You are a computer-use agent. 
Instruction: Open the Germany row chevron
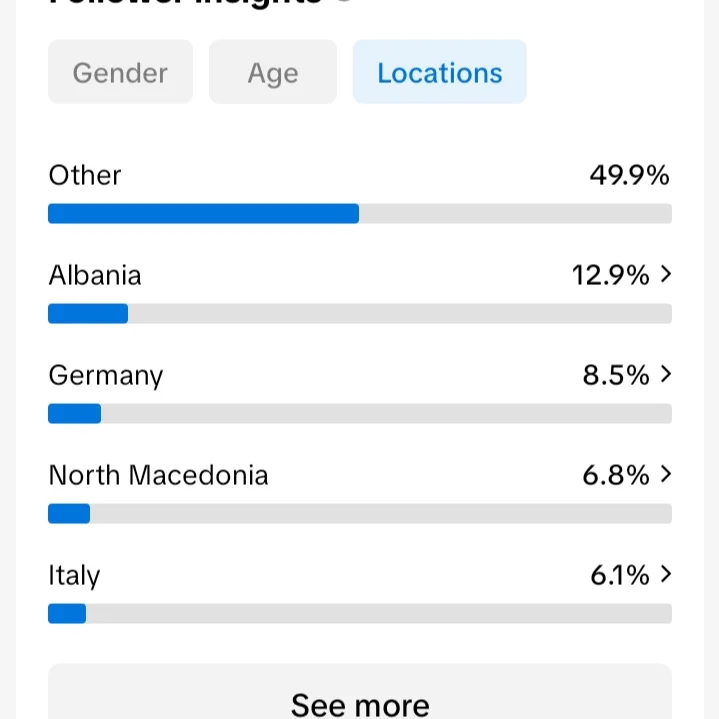tap(666, 375)
